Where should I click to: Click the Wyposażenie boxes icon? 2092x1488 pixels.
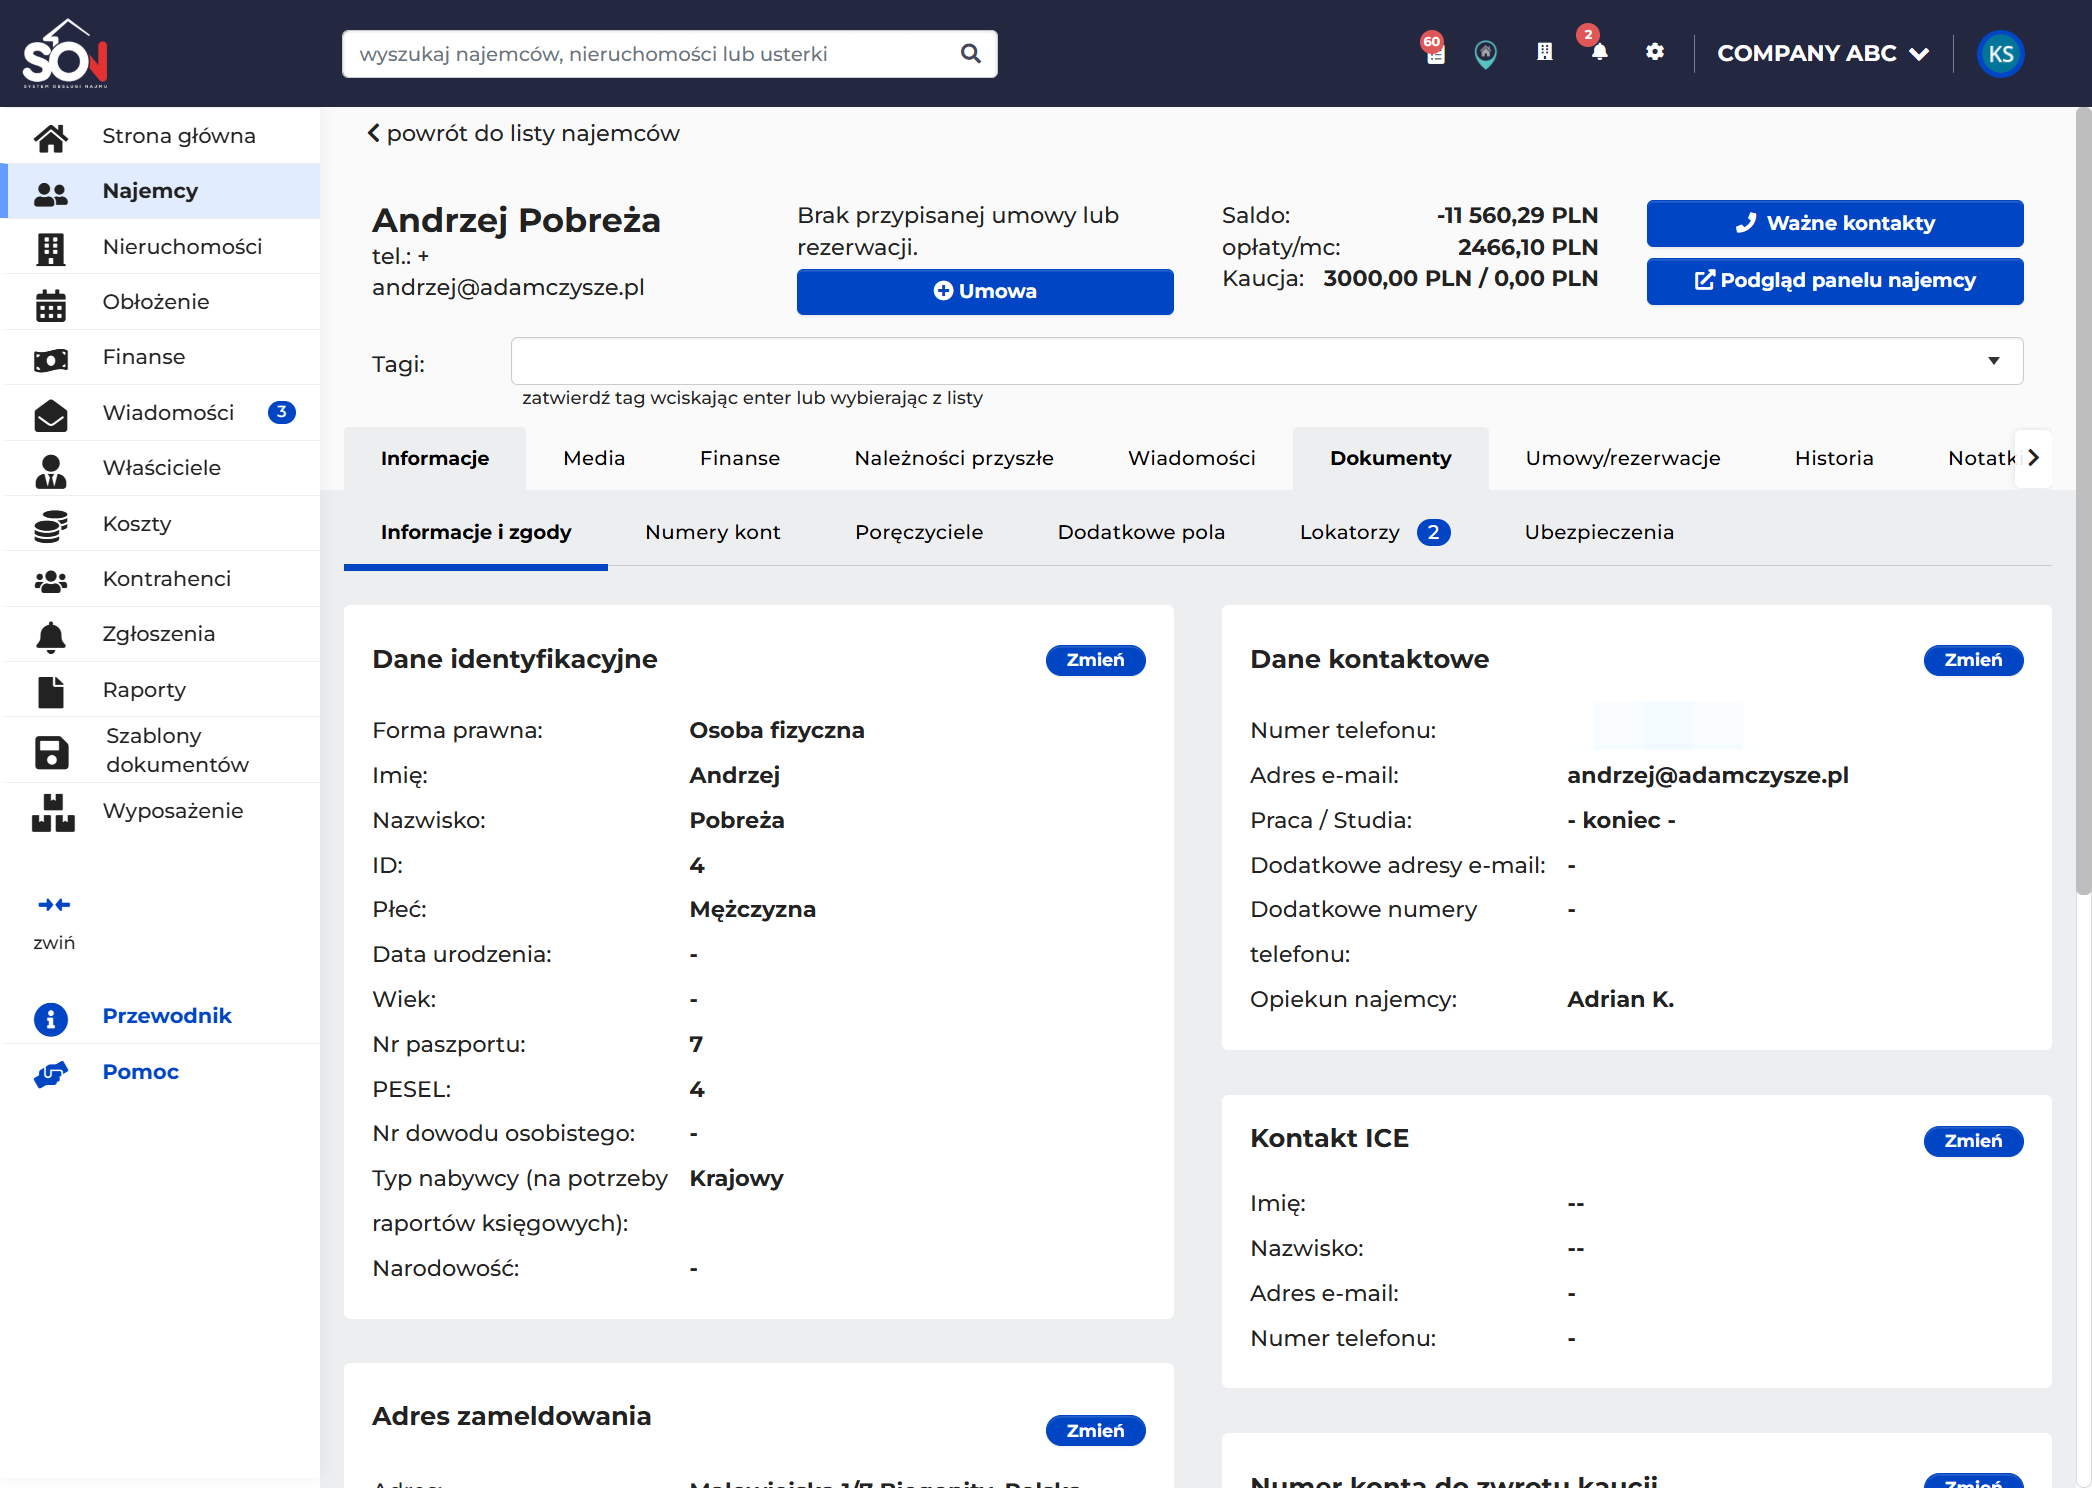click(53, 813)
